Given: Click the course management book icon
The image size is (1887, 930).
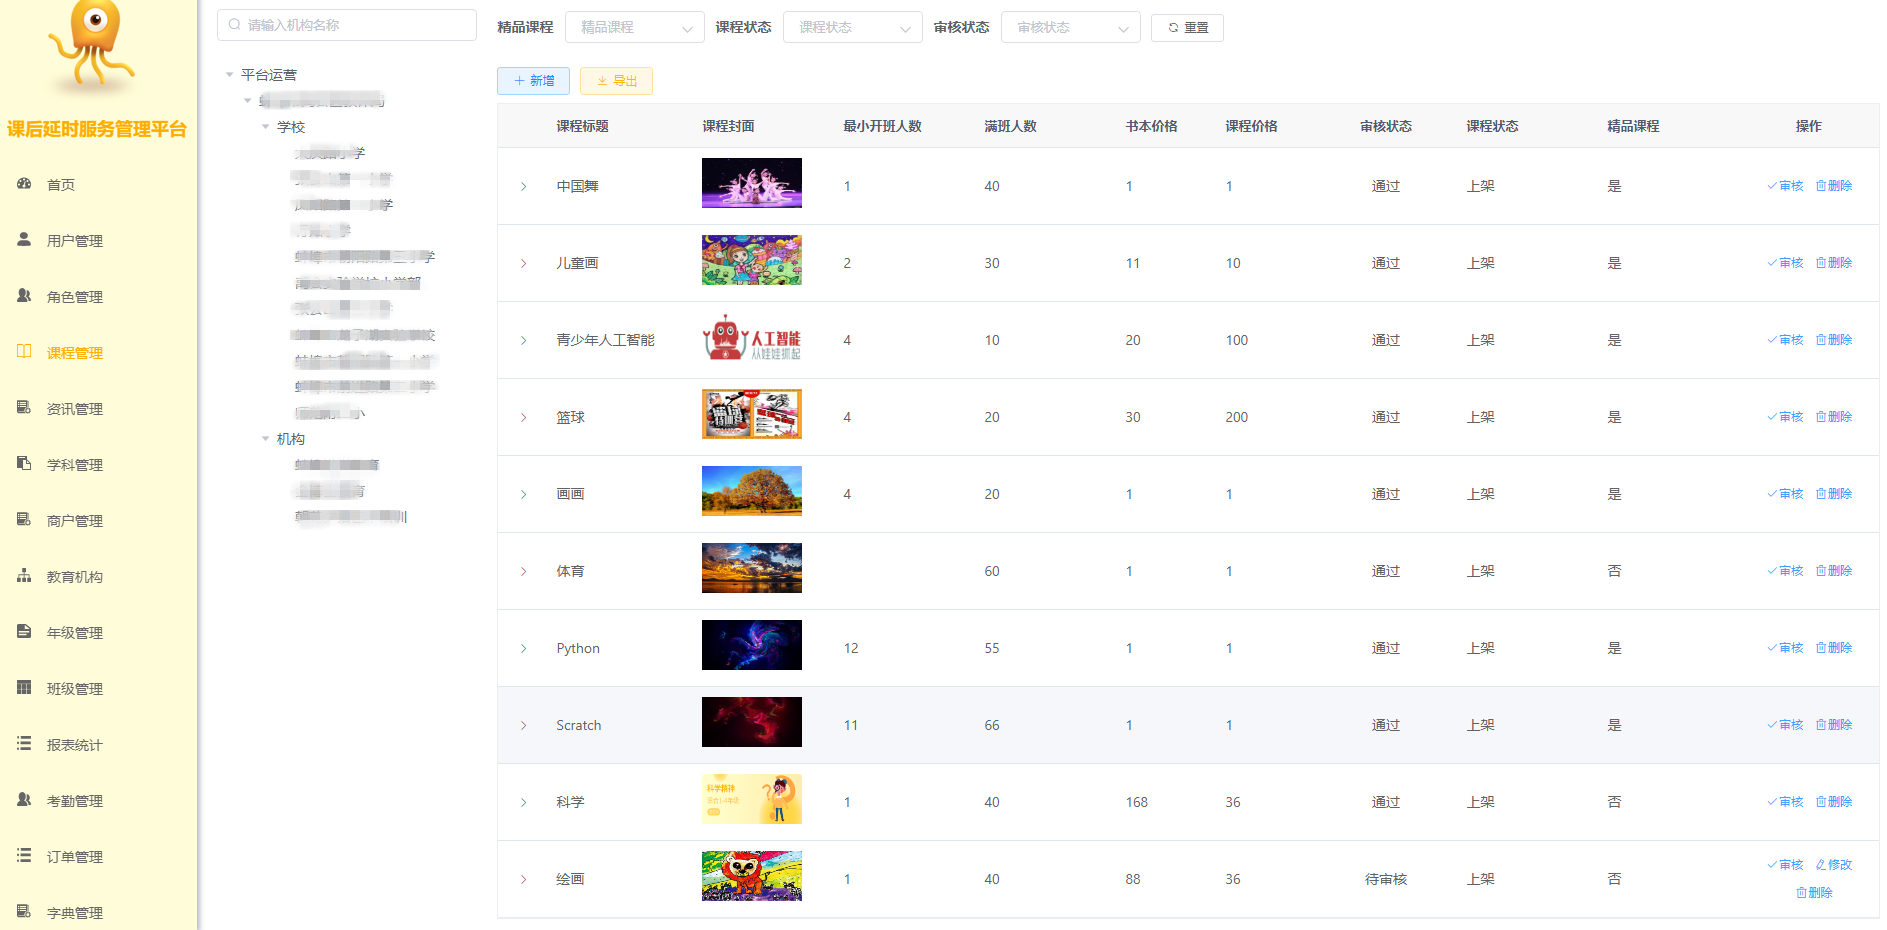Looking at the screenshot, I should [x=24, y=352].
